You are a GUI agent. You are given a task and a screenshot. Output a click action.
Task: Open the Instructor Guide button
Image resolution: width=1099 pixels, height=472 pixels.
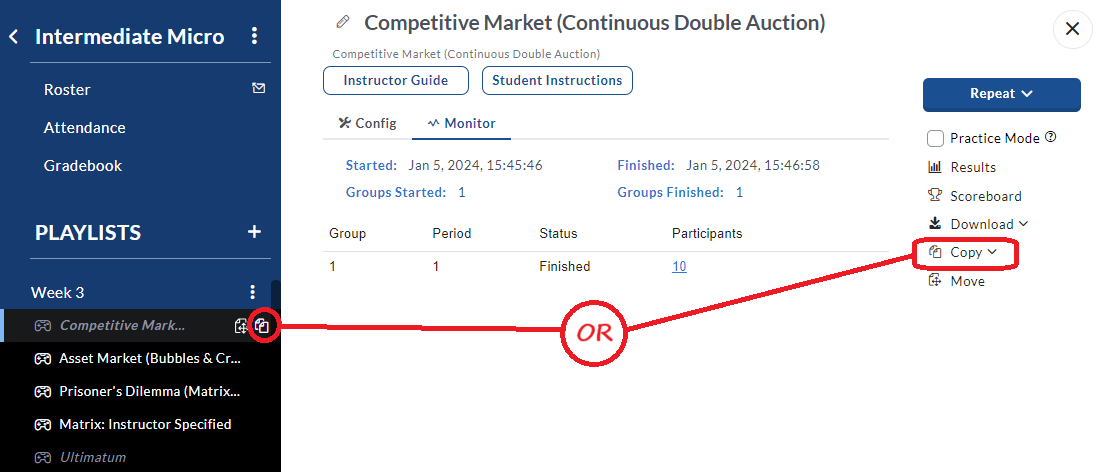(395, 81)
